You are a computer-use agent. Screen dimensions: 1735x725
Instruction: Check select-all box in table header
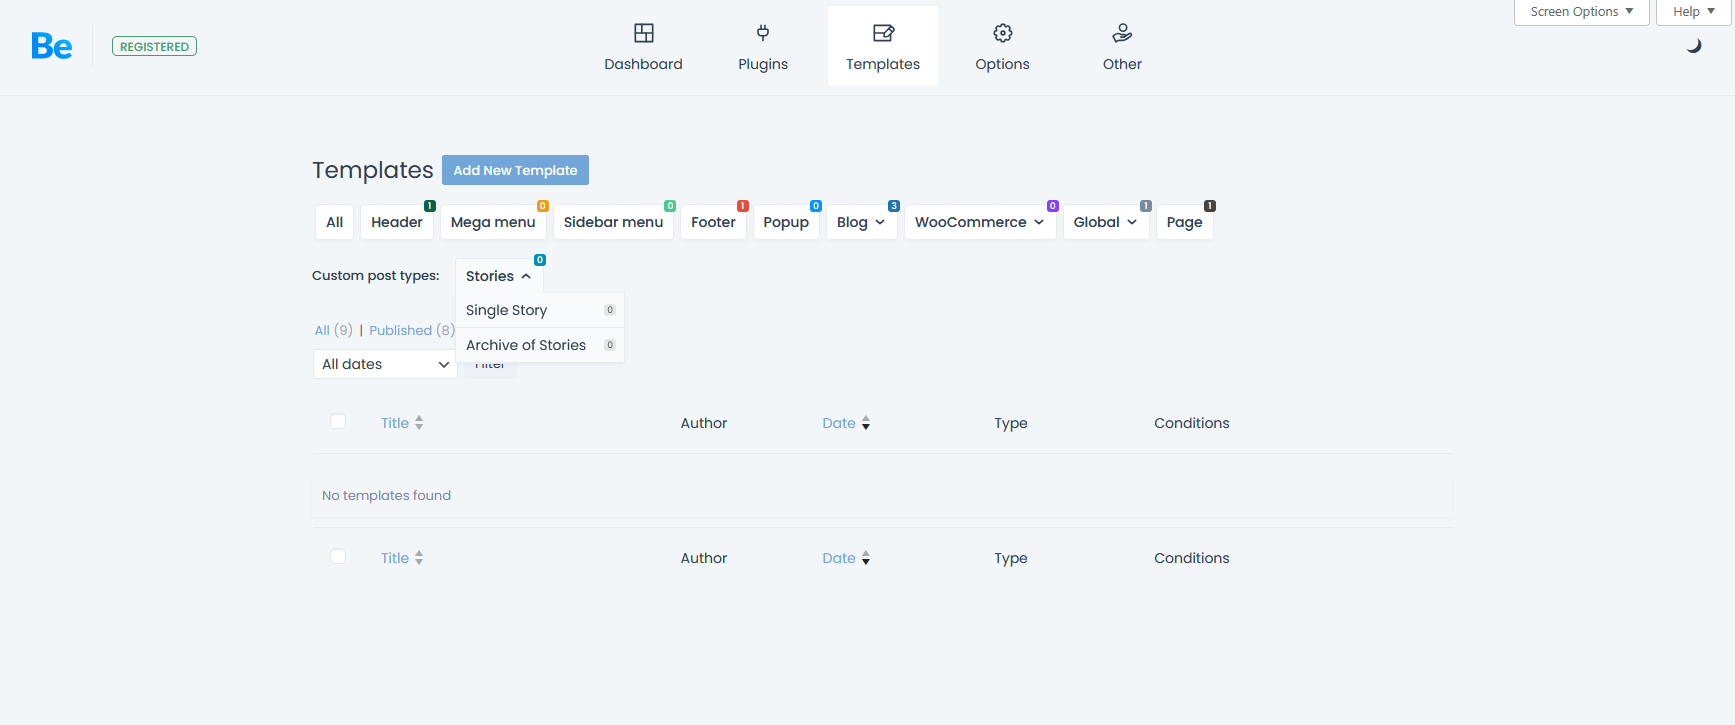338,421
